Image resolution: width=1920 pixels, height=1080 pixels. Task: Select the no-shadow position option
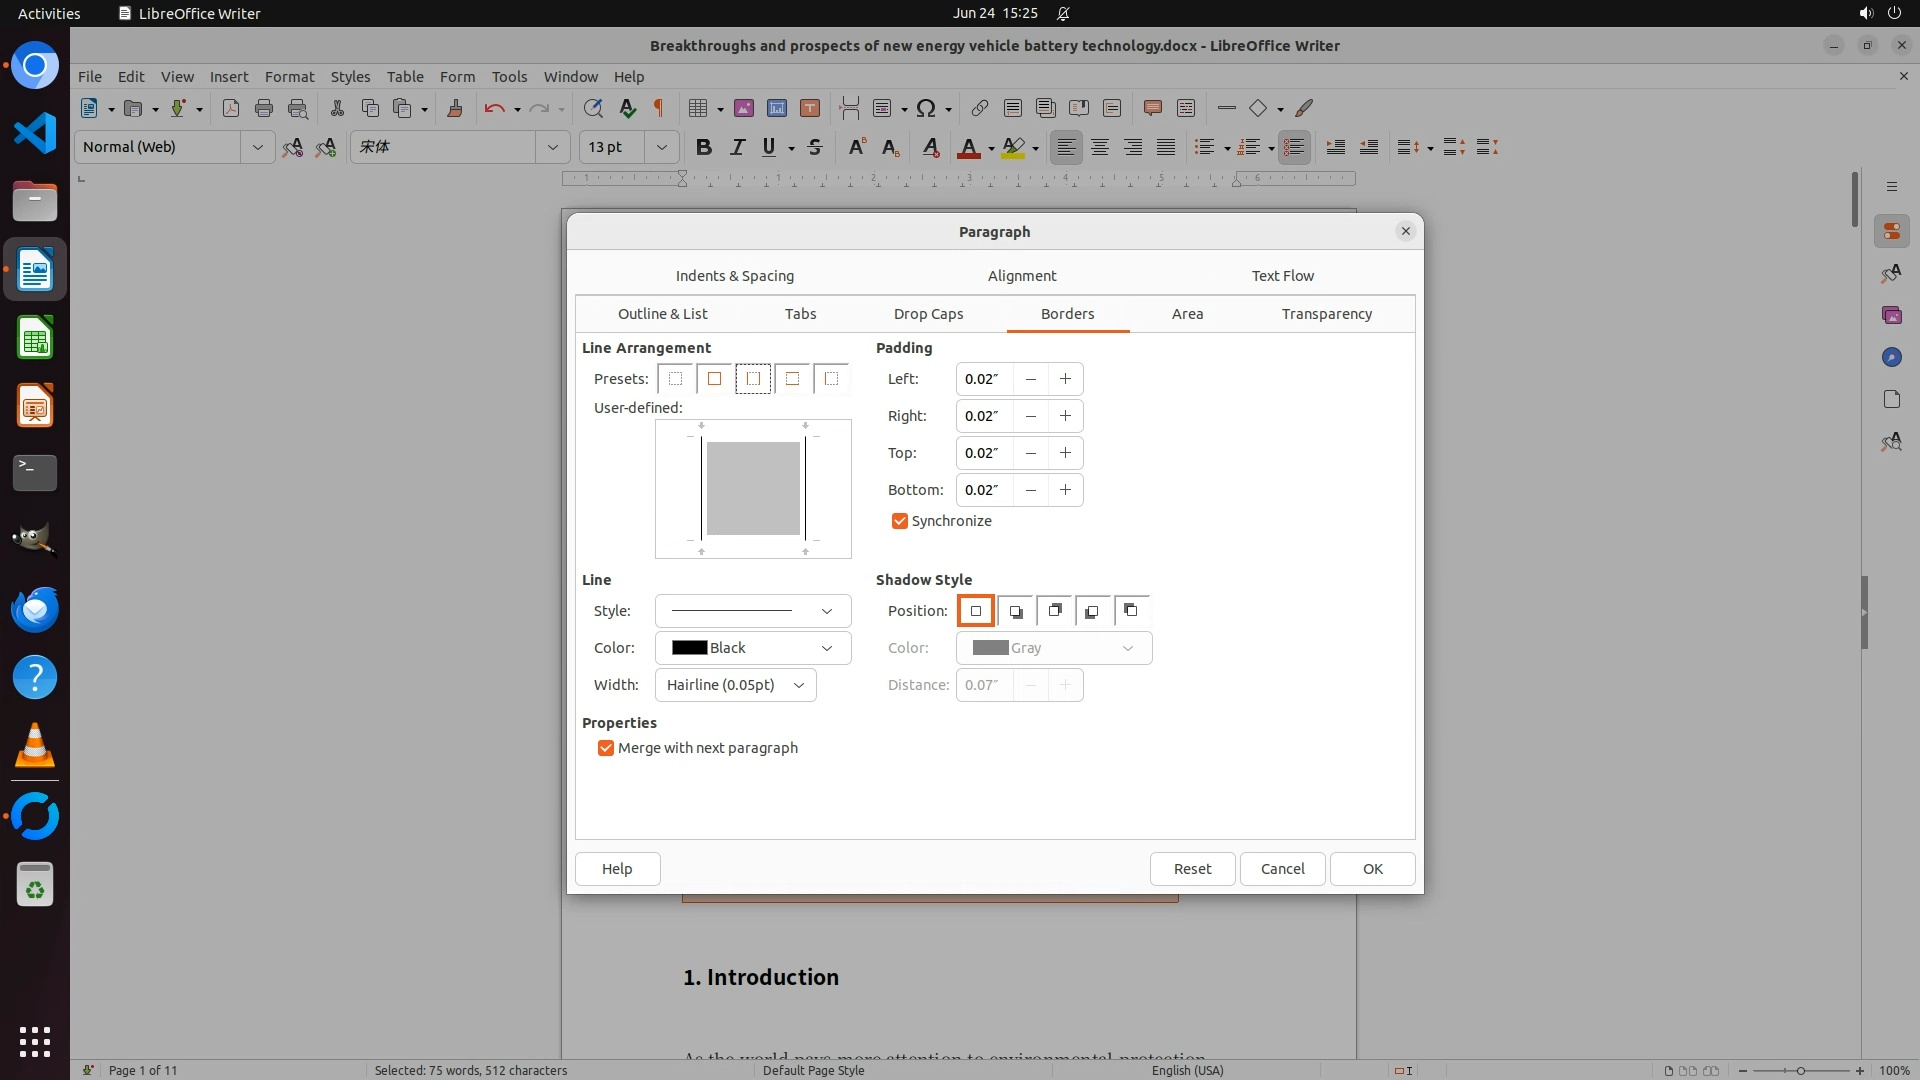point(976,611)
